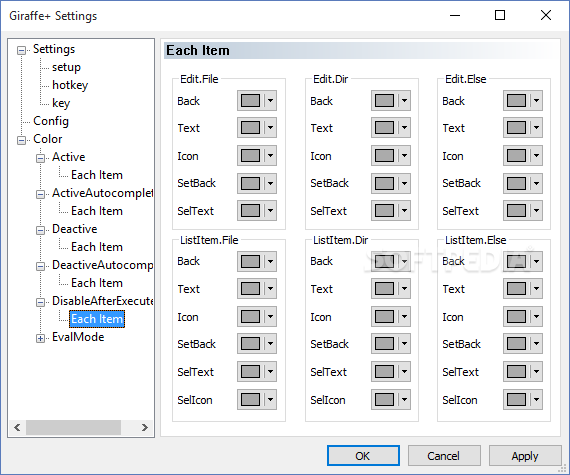Click the Cancel button

coord(444,456)
